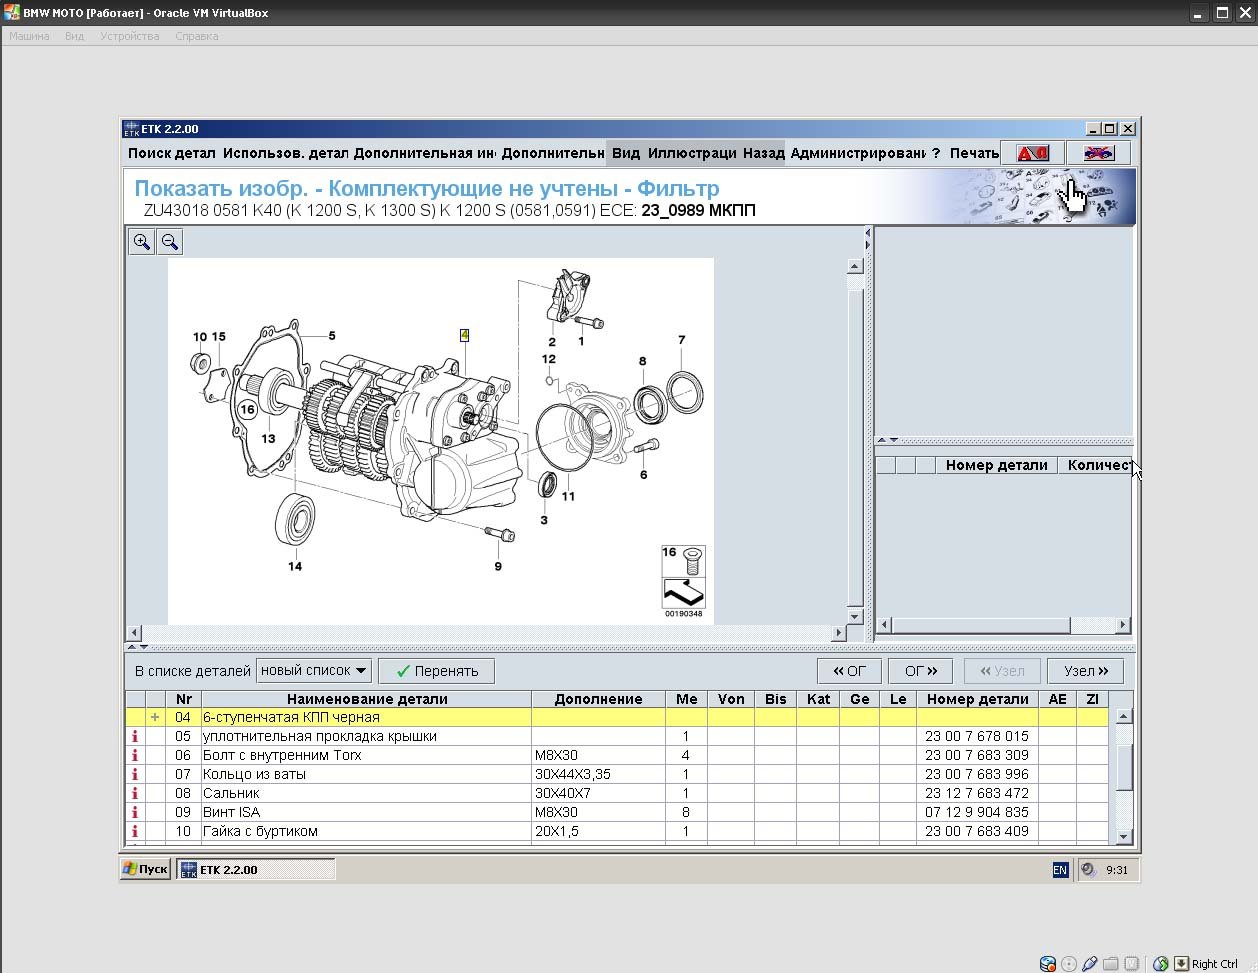Open info icon for Сальник row 08

click(x=135, y=793)
